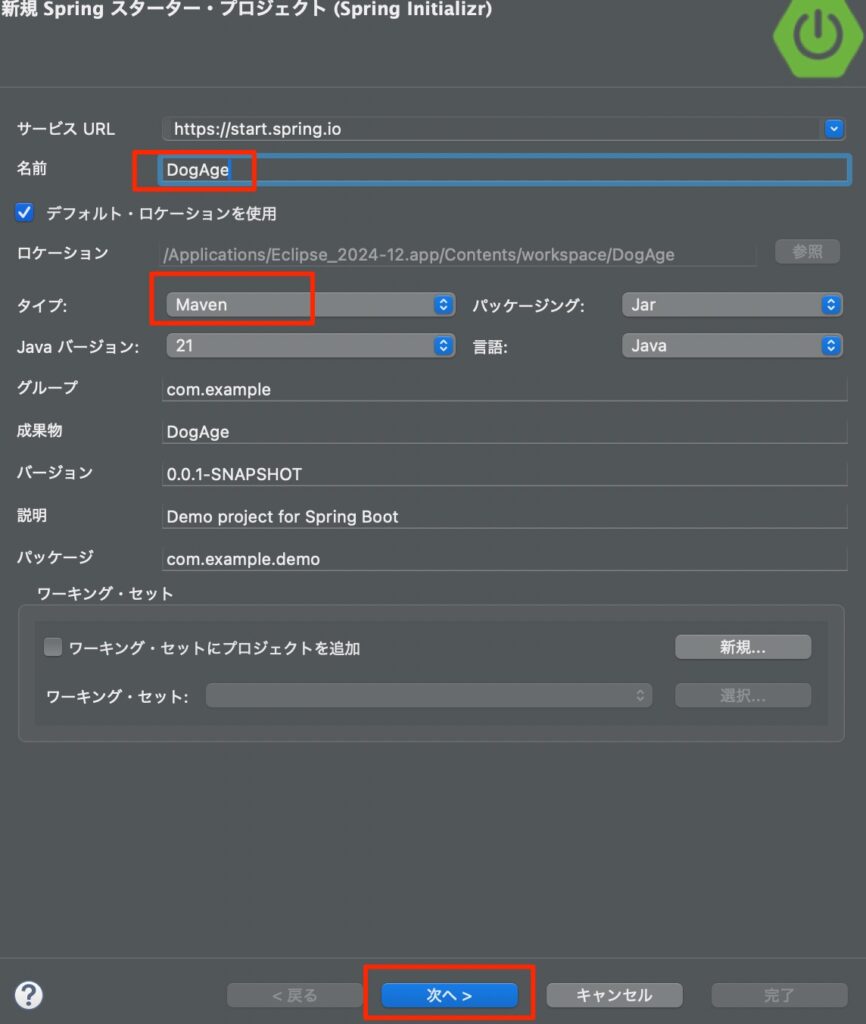Click the 説明 field with Demo project text
Image resolution: width=866 pixels, height=1024 pixels.
504,517
